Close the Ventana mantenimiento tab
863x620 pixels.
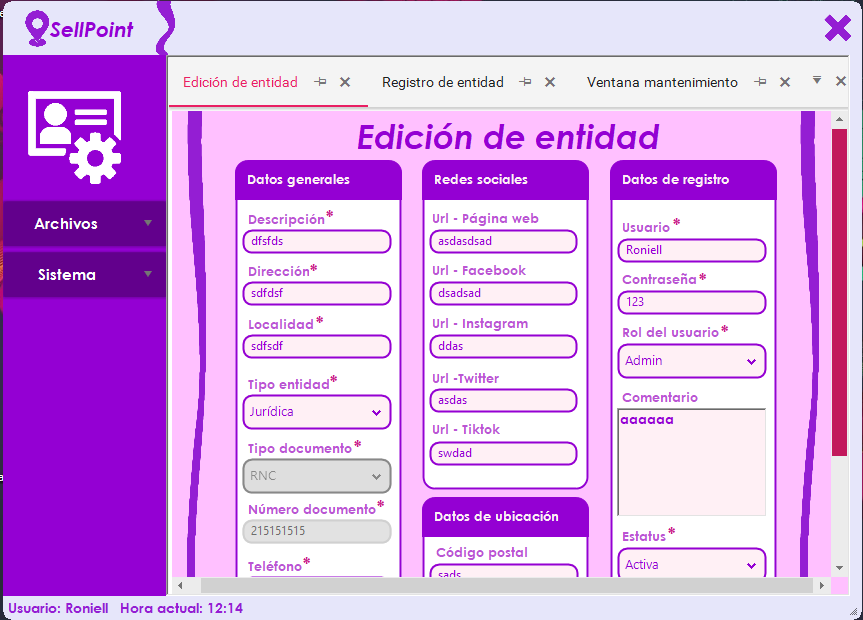pyautogui.click(x=785, y=82)
